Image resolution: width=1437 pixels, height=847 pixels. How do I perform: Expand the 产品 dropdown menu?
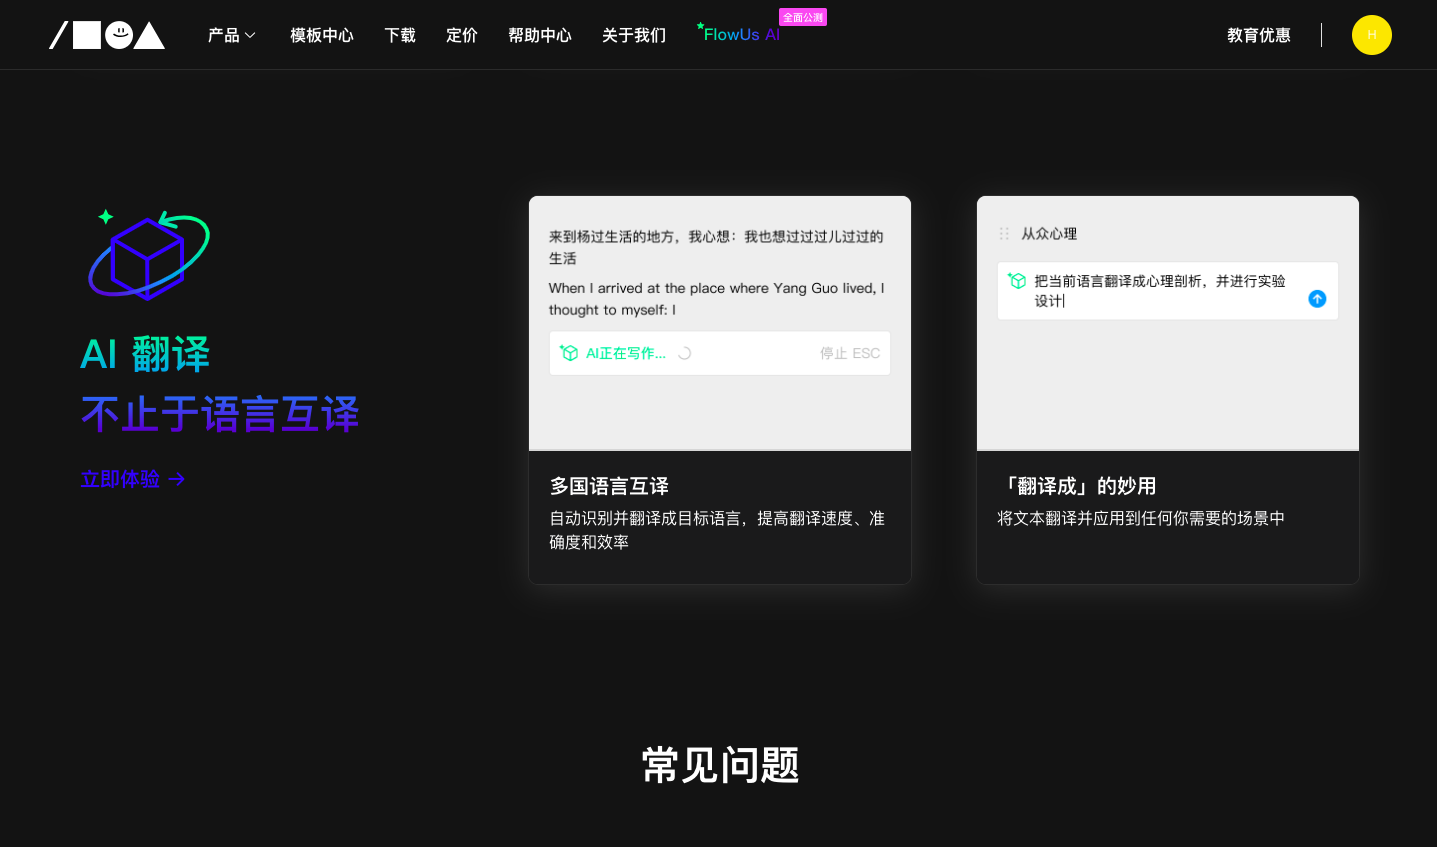(x=232, y=35)
